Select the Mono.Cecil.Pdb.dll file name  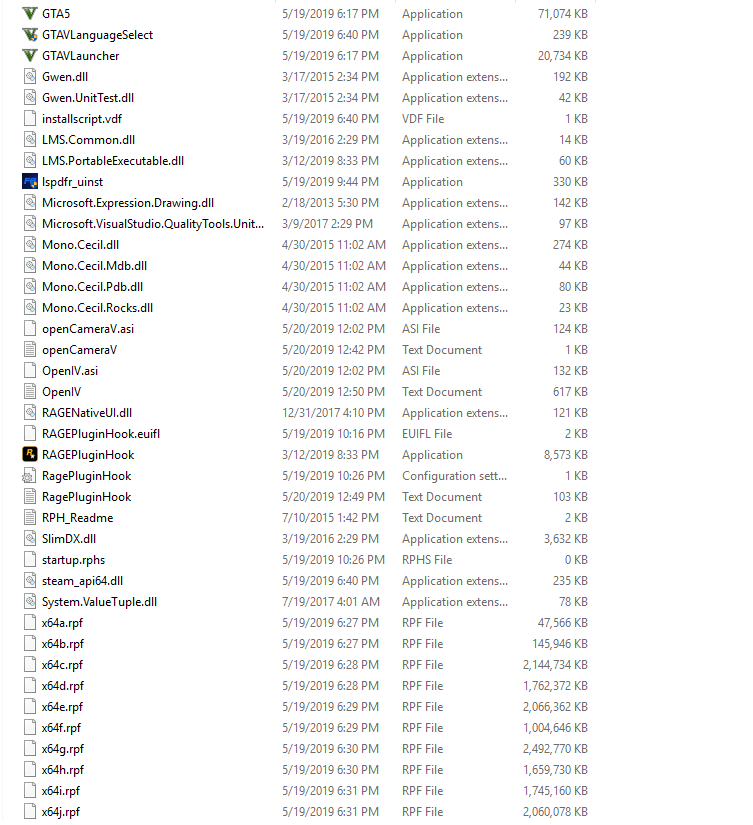93,287
